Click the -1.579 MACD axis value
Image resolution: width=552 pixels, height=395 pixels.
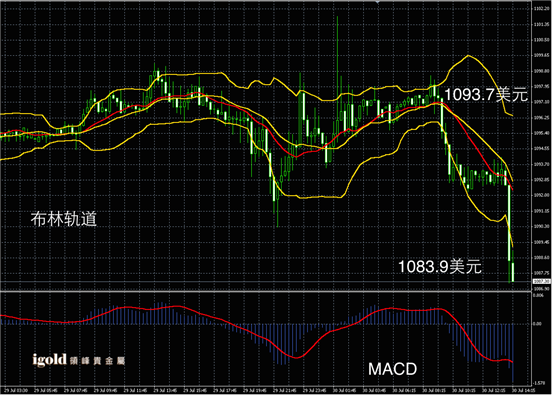coord(539,383)
